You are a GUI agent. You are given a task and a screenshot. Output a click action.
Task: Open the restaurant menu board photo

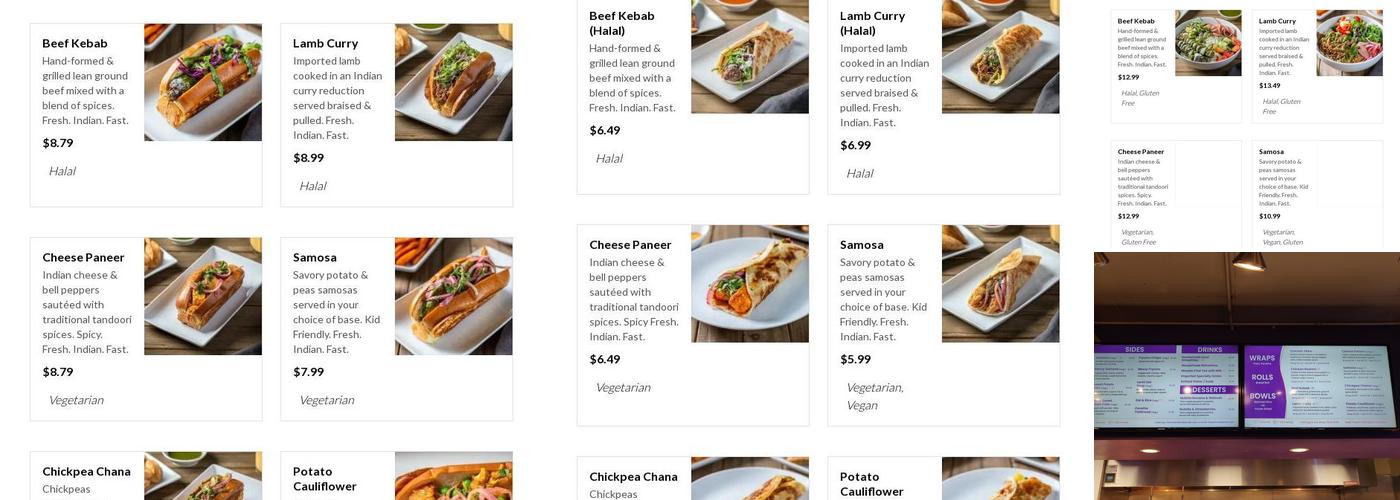click(1246, 375)
